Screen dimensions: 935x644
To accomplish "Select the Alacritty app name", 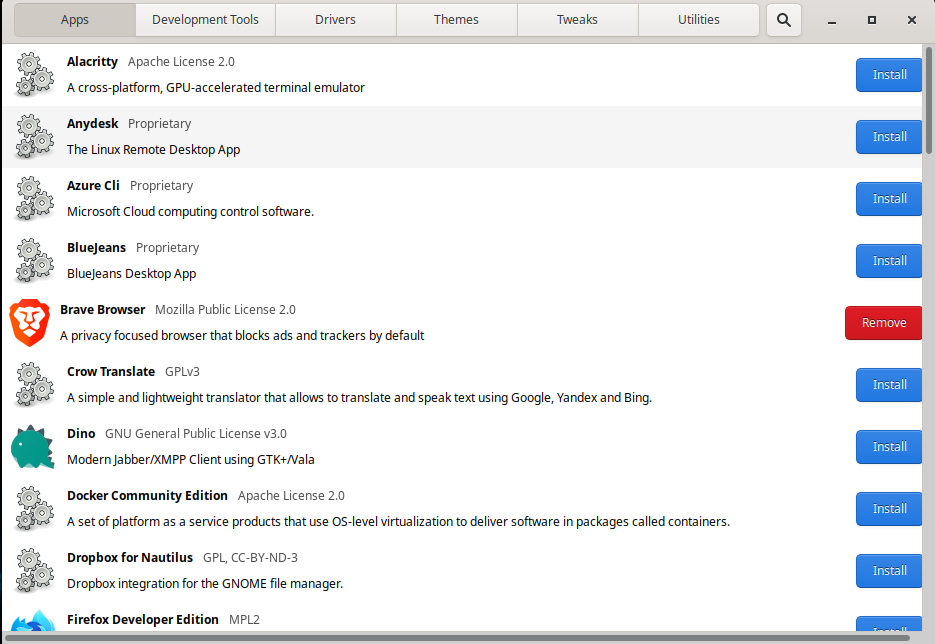I will click(92, 61).
